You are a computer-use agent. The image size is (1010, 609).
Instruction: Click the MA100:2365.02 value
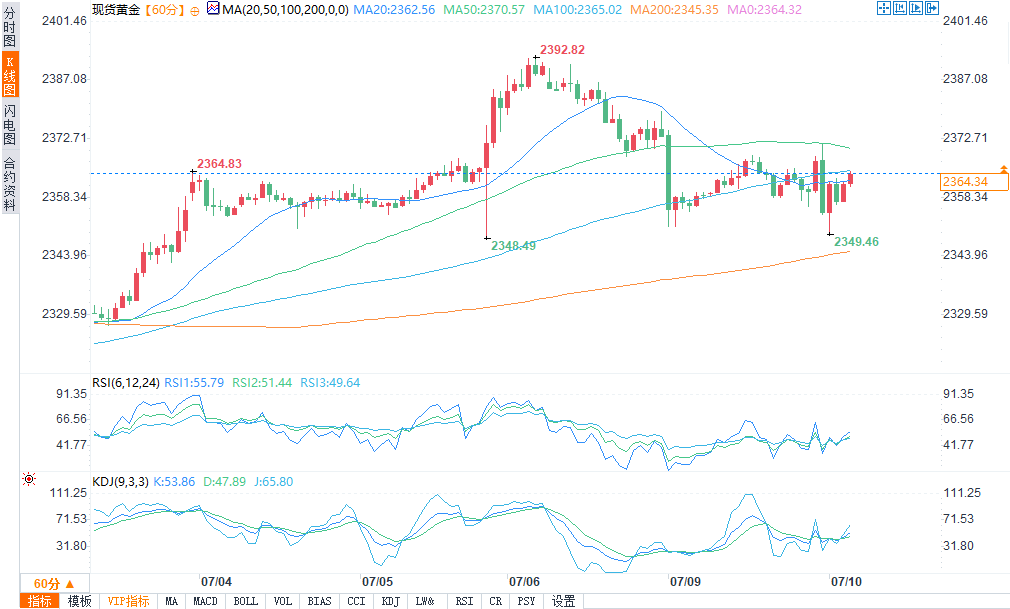click(x=578, y=10)
